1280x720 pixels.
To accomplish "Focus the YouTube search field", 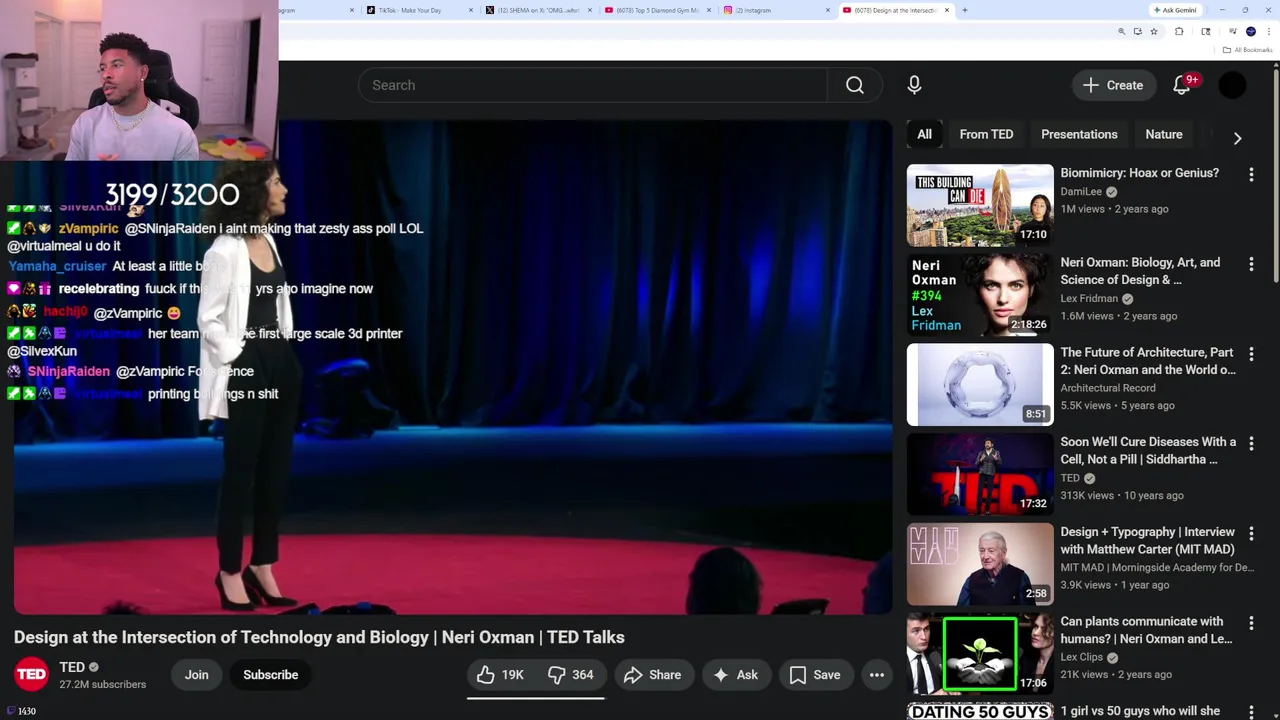I will click(593, 85).
